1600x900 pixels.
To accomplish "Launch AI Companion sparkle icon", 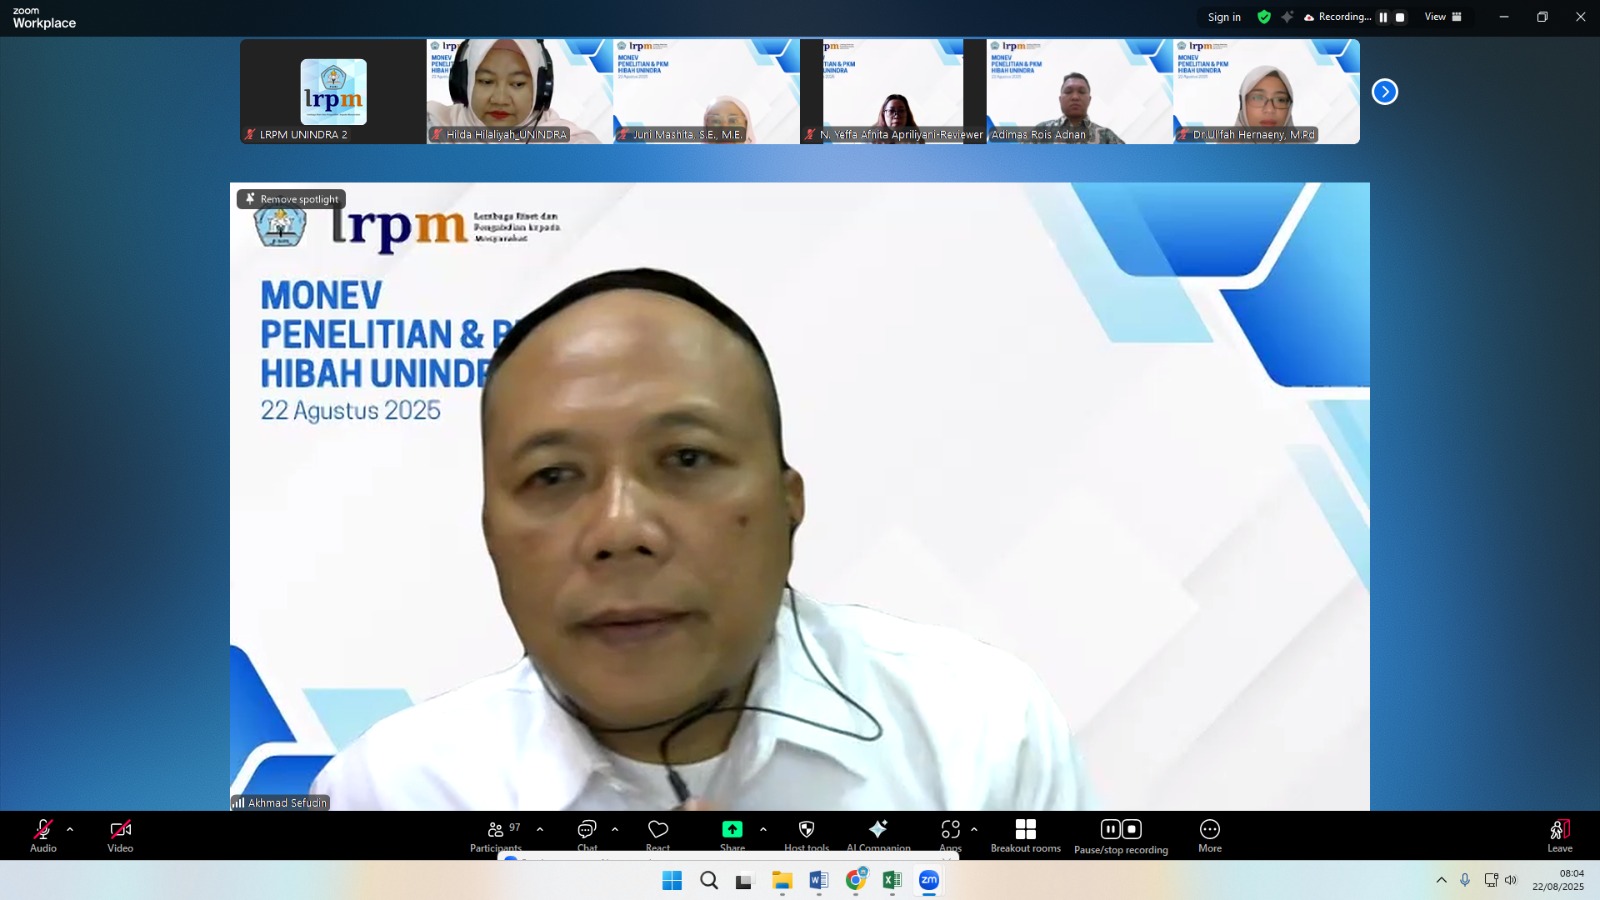I will coord(878,830).
